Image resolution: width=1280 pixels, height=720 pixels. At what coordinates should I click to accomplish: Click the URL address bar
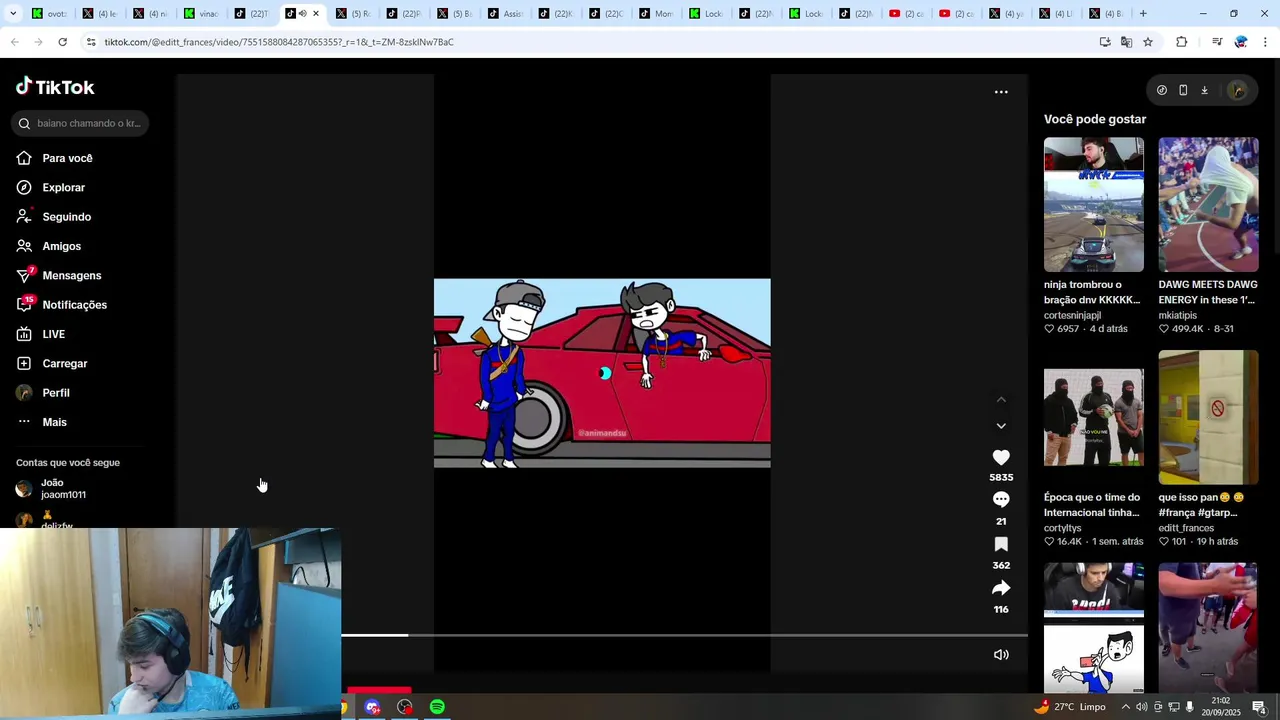click(x=590, y=42)
